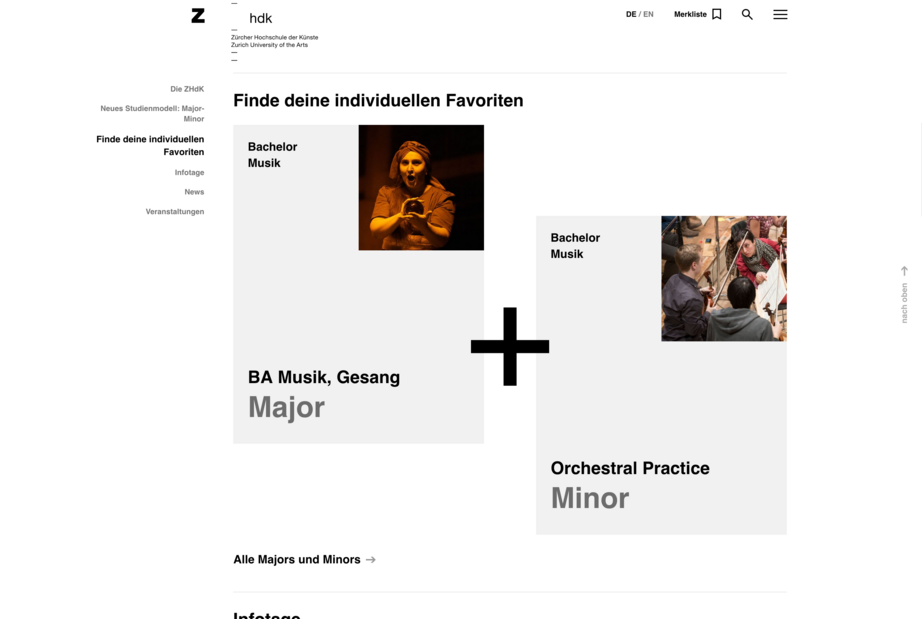Go to Die ZHdK sidebar section
Image resolution: width=922 pixels, height=619 pixels.
pyautogui.click(x=187, y=89)
